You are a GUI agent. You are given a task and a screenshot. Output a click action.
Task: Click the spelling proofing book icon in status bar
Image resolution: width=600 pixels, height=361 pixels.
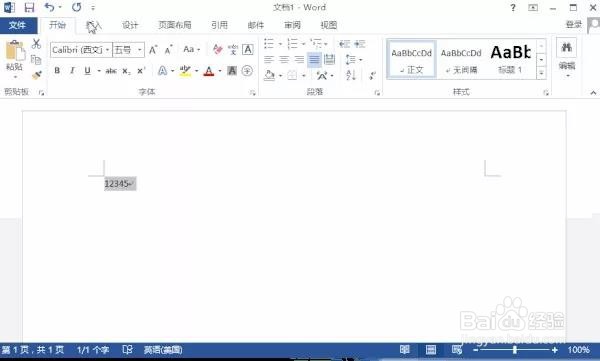127,350
